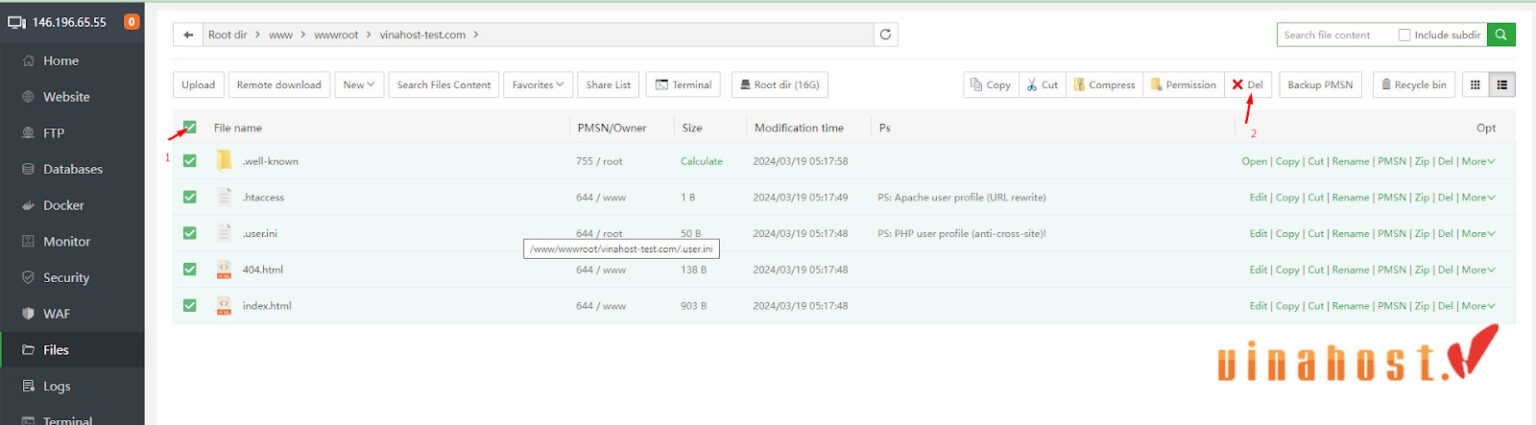Viewport: 1536px width, 425px height.
Task: Uncheck the index.html file checkbox
Action: [190, 305]
